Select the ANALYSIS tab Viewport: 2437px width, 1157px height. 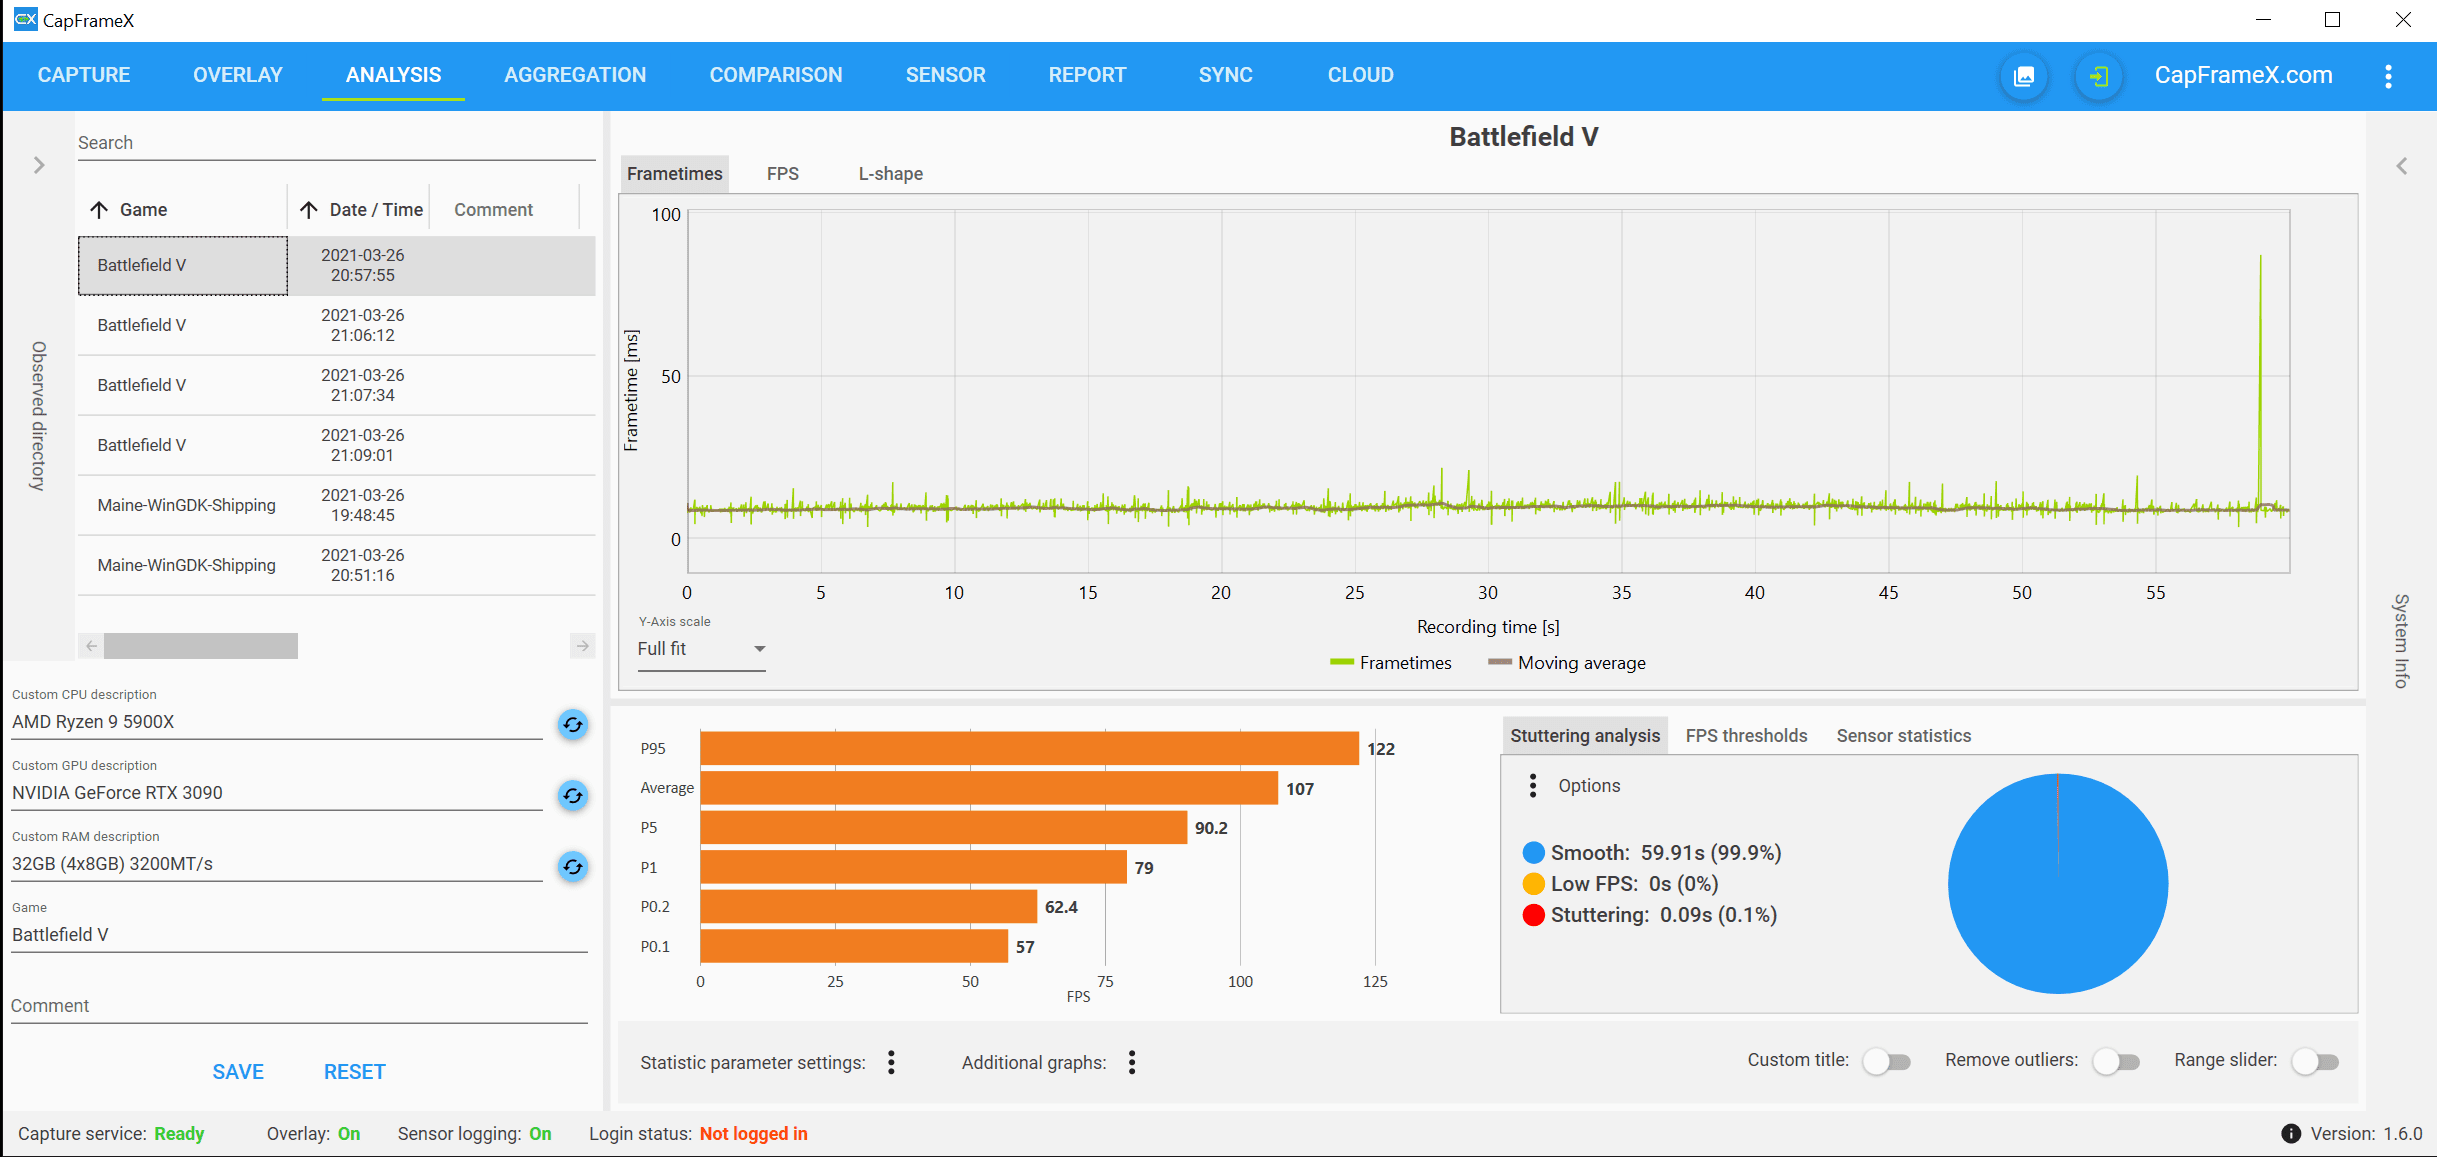coord(393,75)
